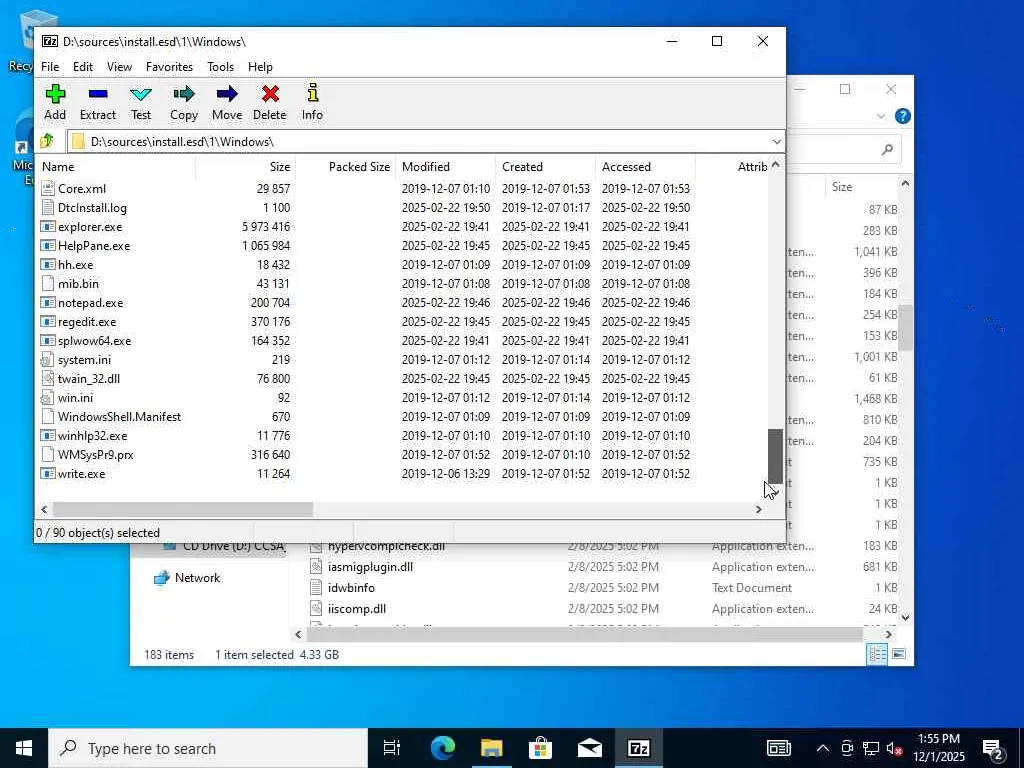
Task: Select idwbinfo in Explorer window
Action: pos(351,587)
